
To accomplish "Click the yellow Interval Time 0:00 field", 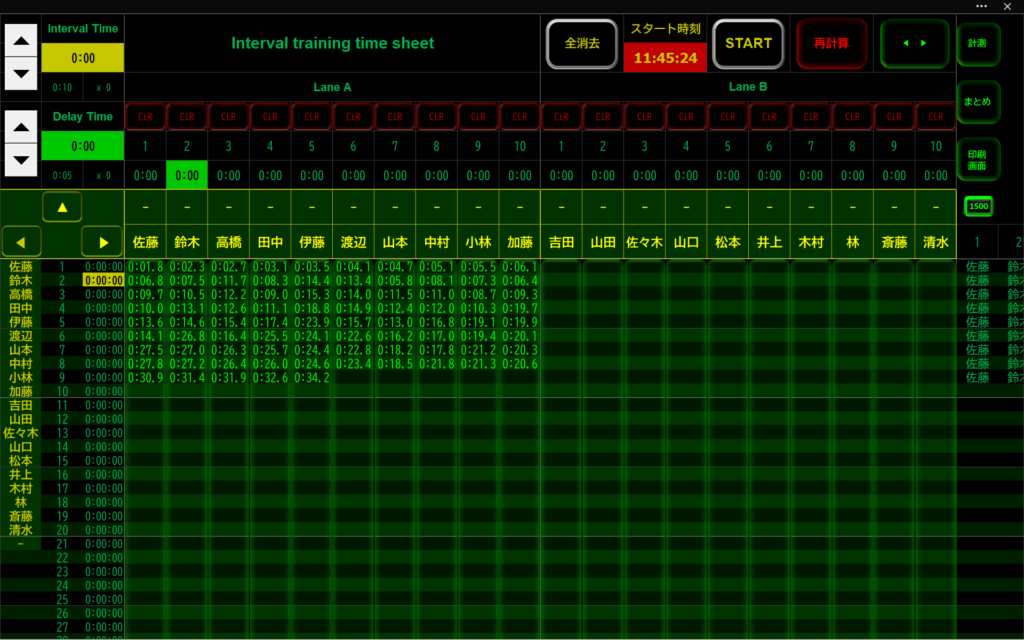I will [x=83, y=58].
